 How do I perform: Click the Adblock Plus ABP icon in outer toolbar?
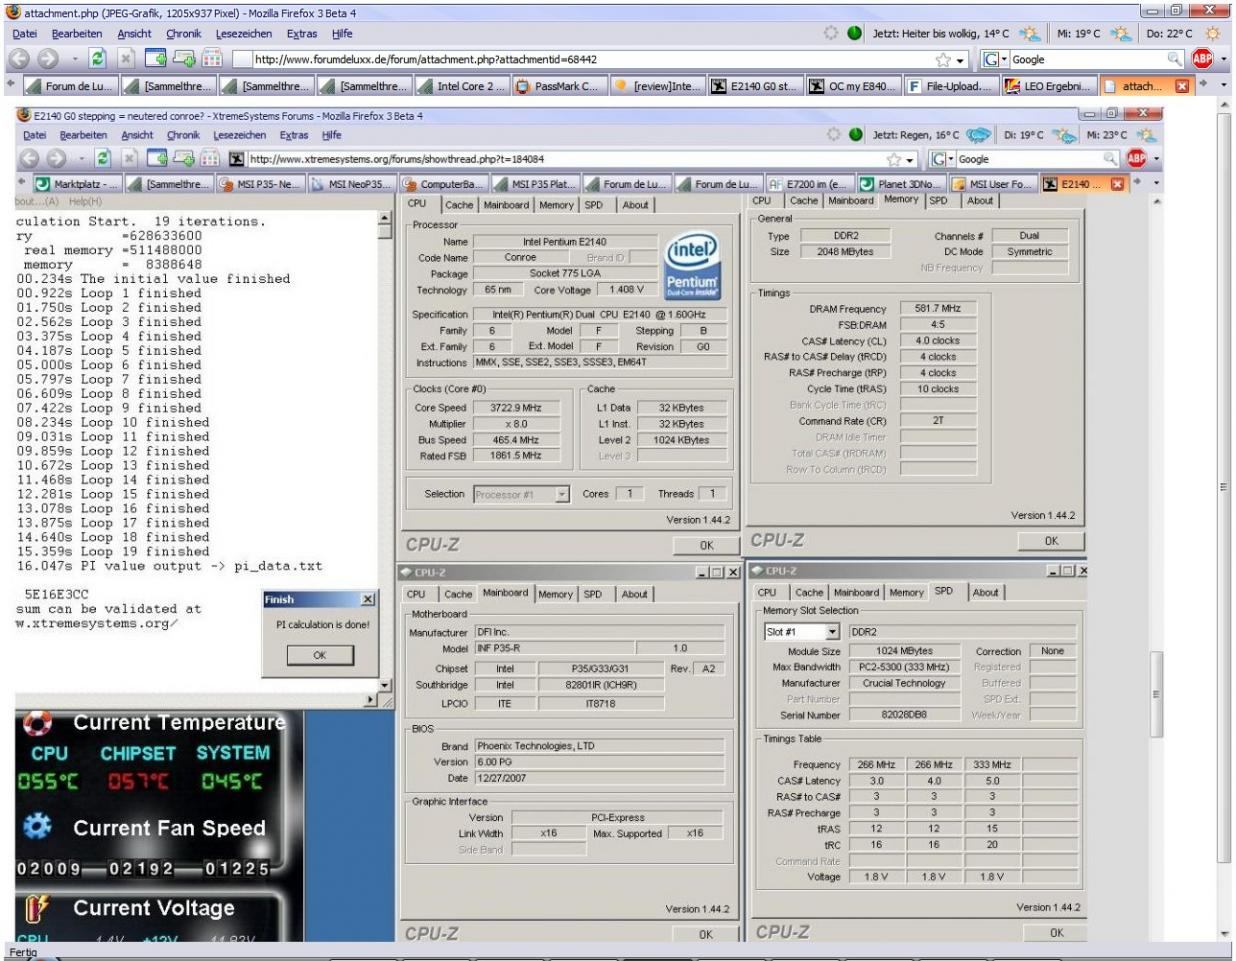(1202, 59)
